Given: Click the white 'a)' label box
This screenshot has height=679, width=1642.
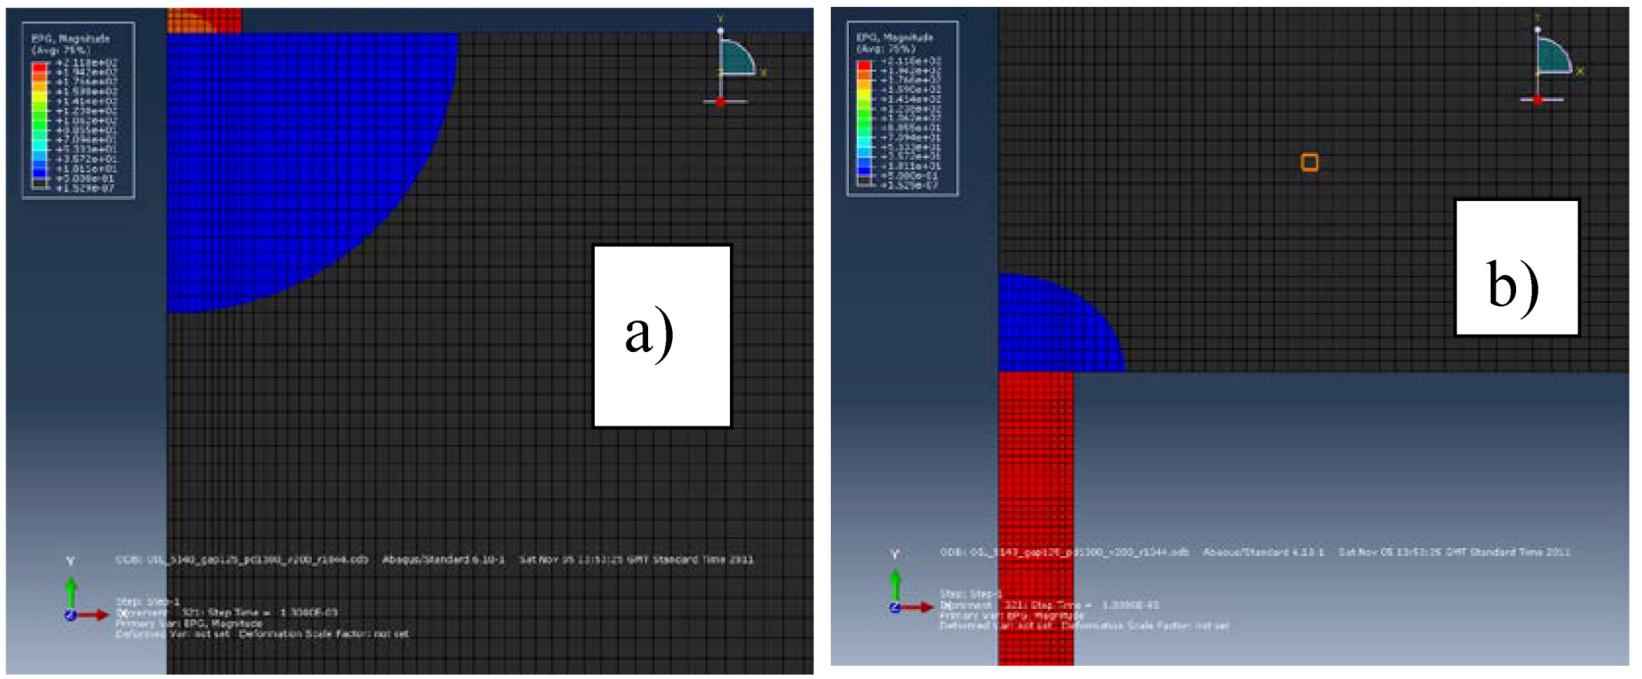Looking at the screenshot, I should (x=662, y=335).
